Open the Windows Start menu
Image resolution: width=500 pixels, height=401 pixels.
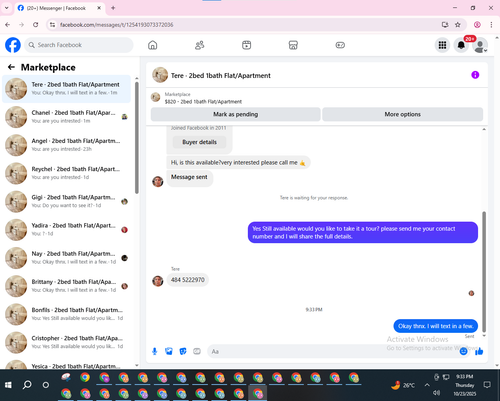(x=8, y=385)
